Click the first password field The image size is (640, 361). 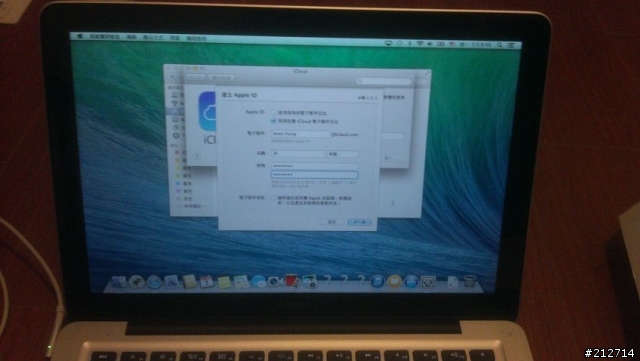click(x=315, y=166)
